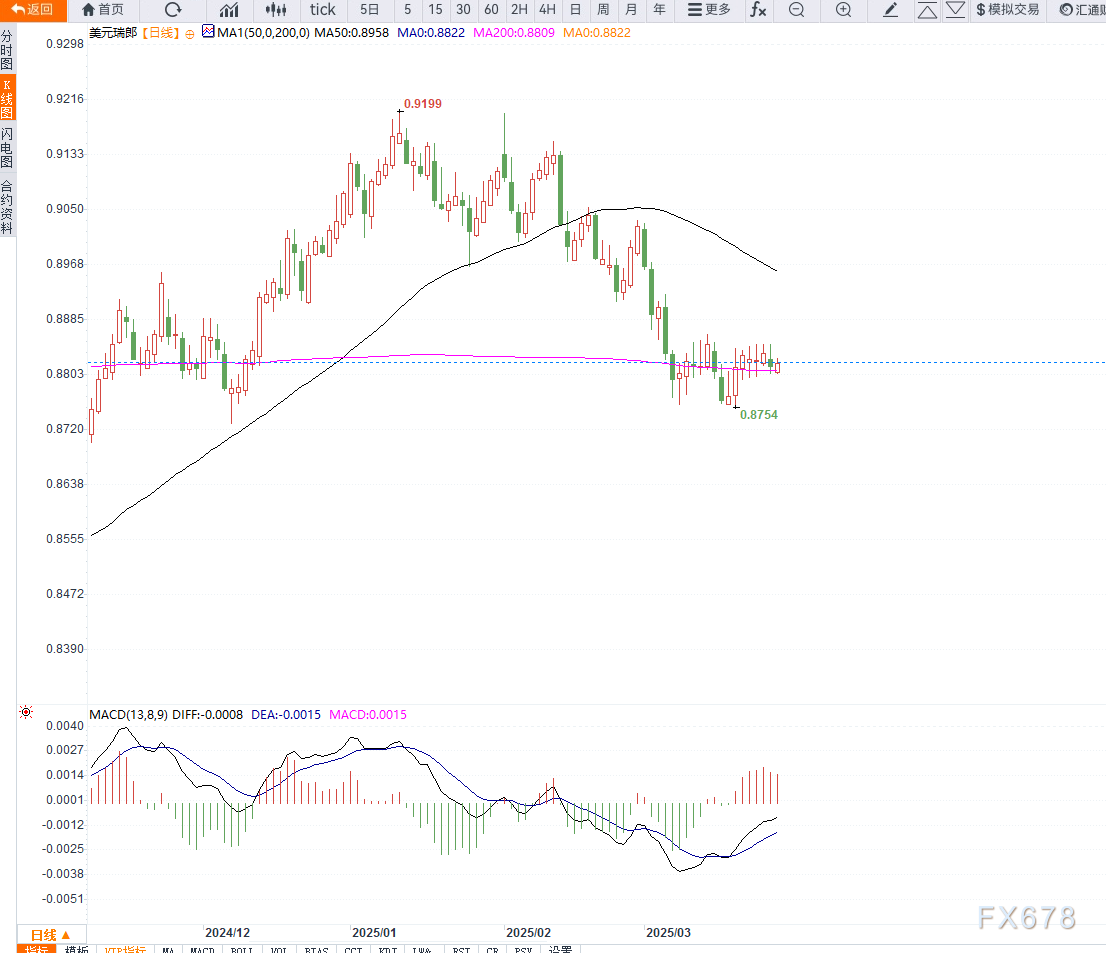Screen dimensions: 1106x953
Task: Zoom in the chart with plus magnifier
Action: (843, 10)
